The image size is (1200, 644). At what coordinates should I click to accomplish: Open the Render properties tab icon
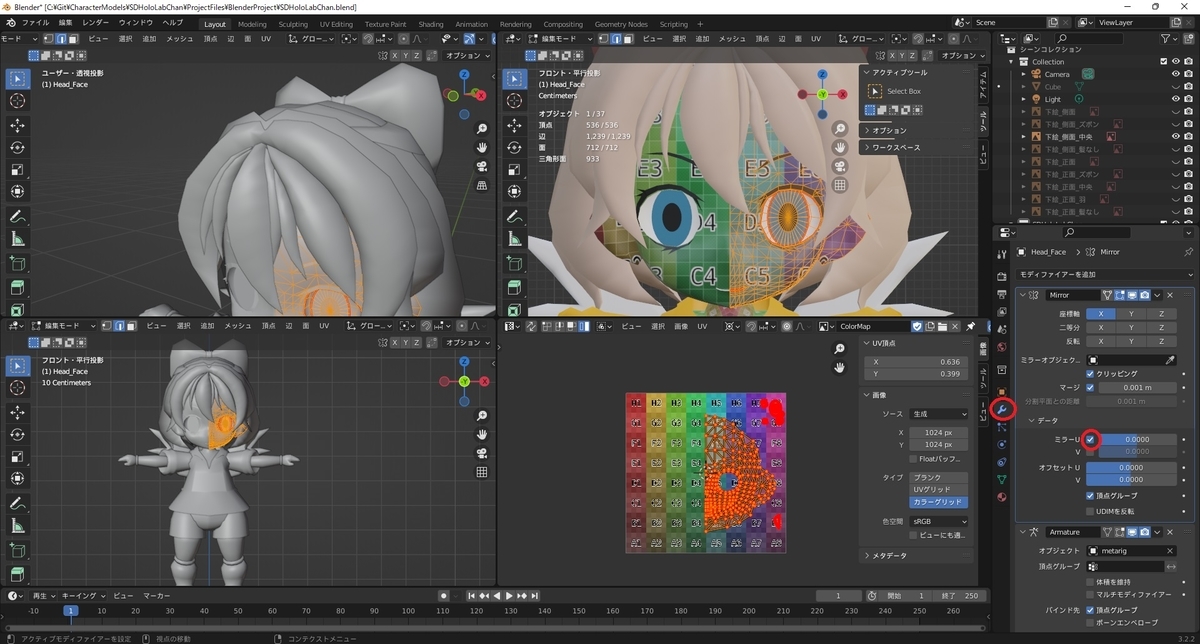[1002, 276]
